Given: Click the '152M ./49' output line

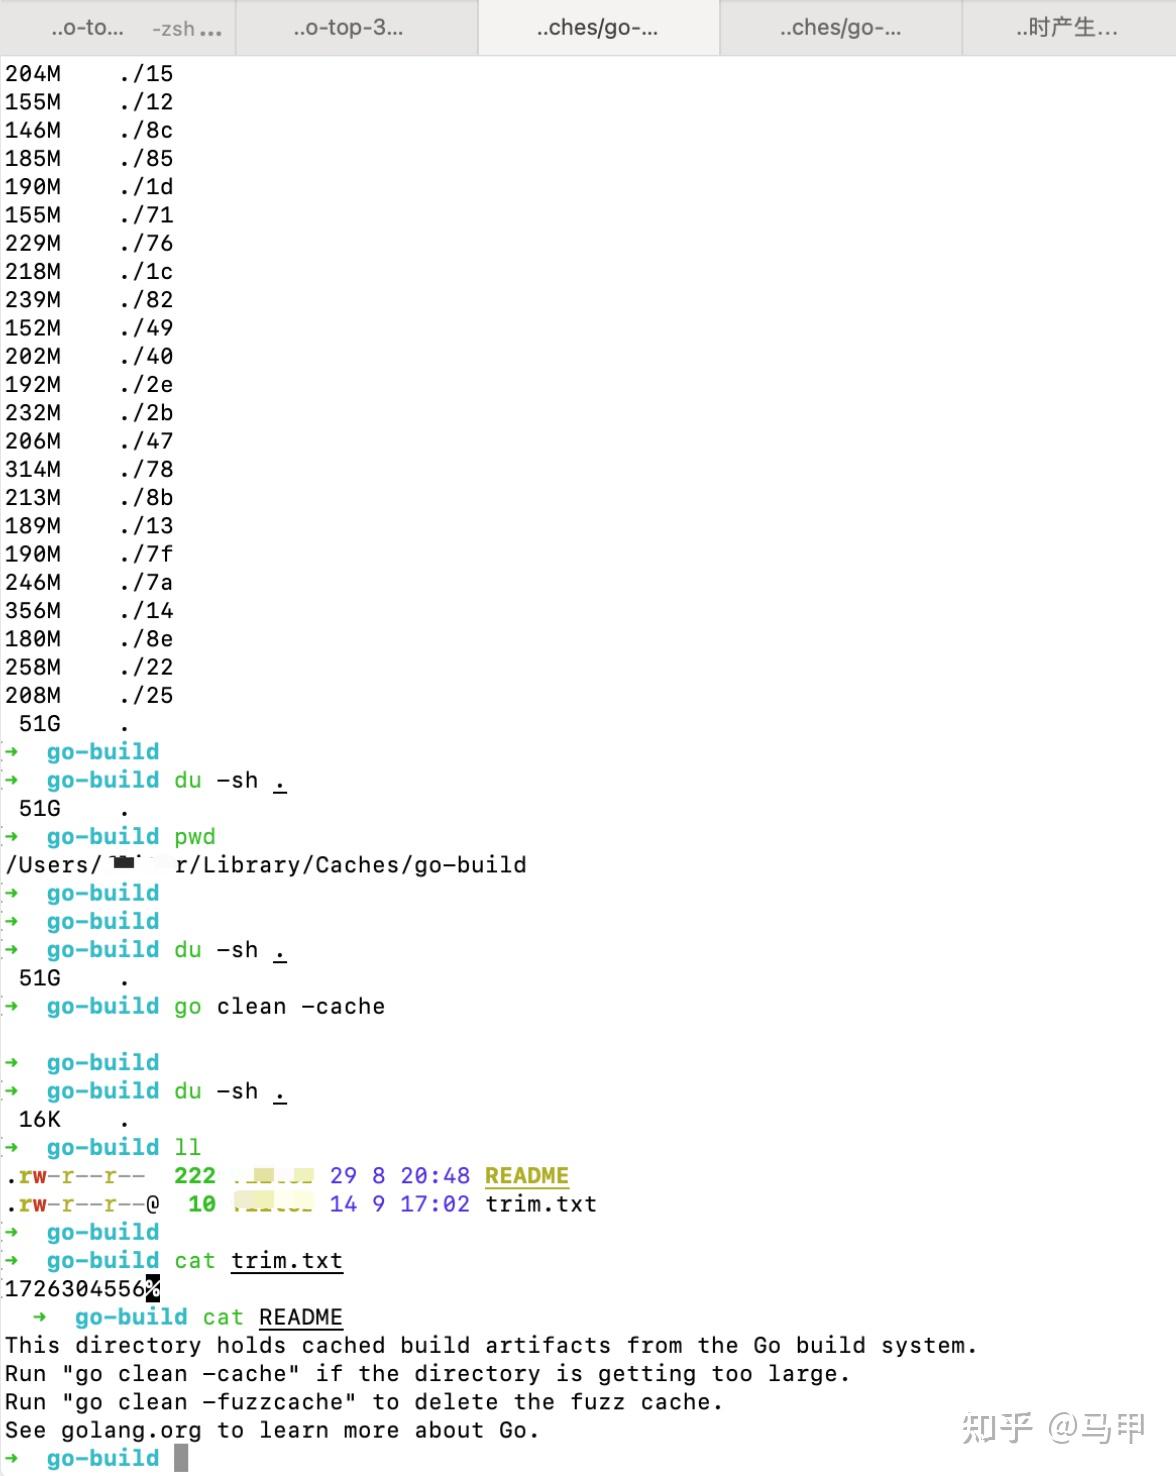Looking at the screenshot, I should [89, 328].
